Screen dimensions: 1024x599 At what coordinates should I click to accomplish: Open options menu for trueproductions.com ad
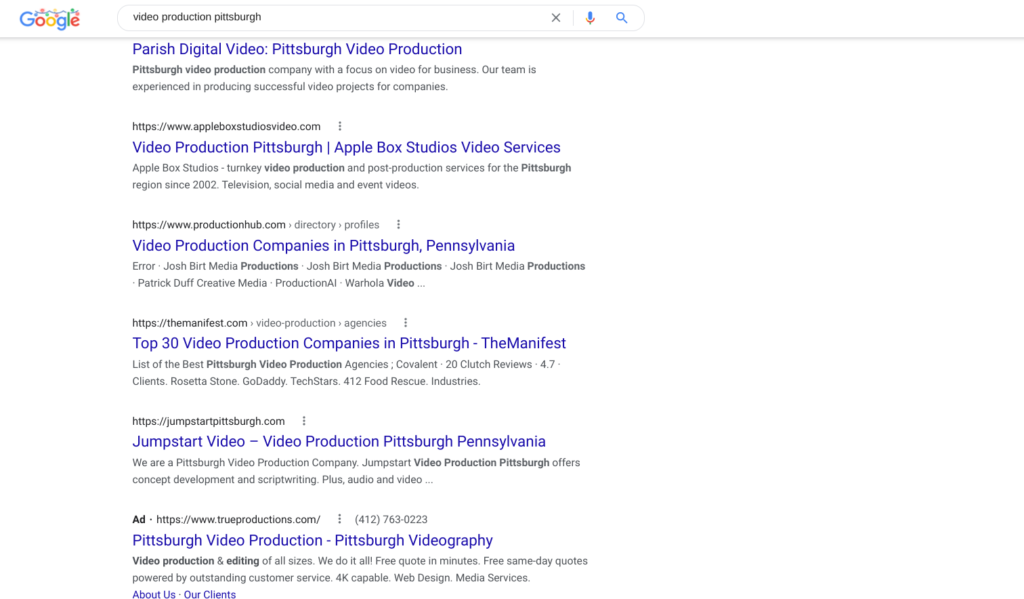point(340,519)
